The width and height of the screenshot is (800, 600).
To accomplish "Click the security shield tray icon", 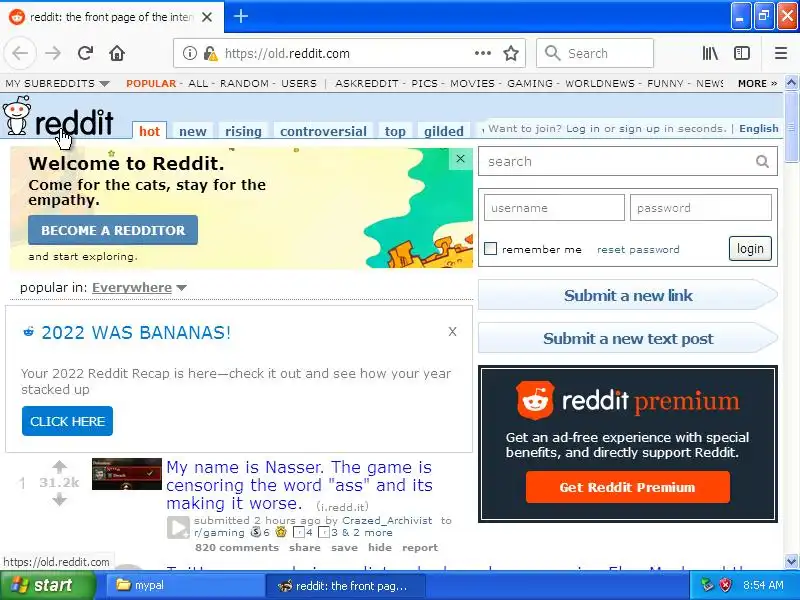I will [725, 585].
